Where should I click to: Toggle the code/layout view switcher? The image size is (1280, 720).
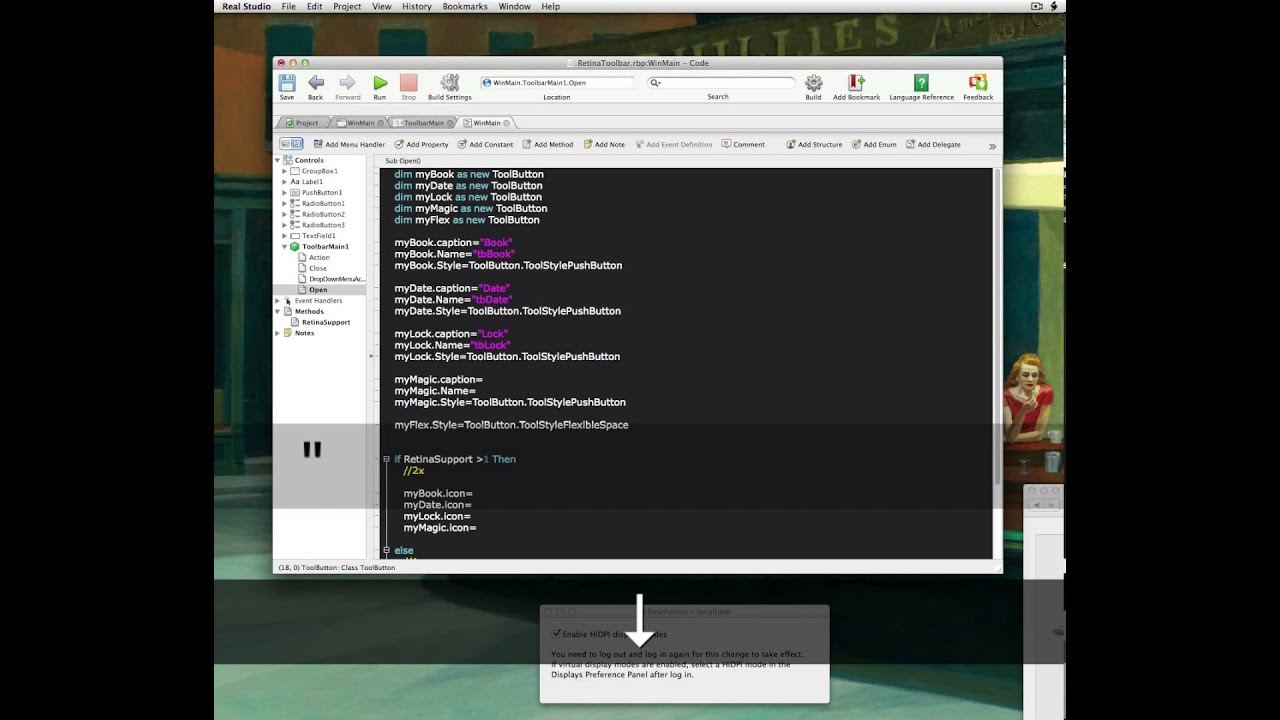point(291,144)
